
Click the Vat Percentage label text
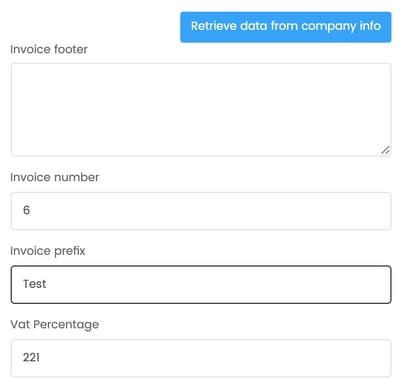55,325
